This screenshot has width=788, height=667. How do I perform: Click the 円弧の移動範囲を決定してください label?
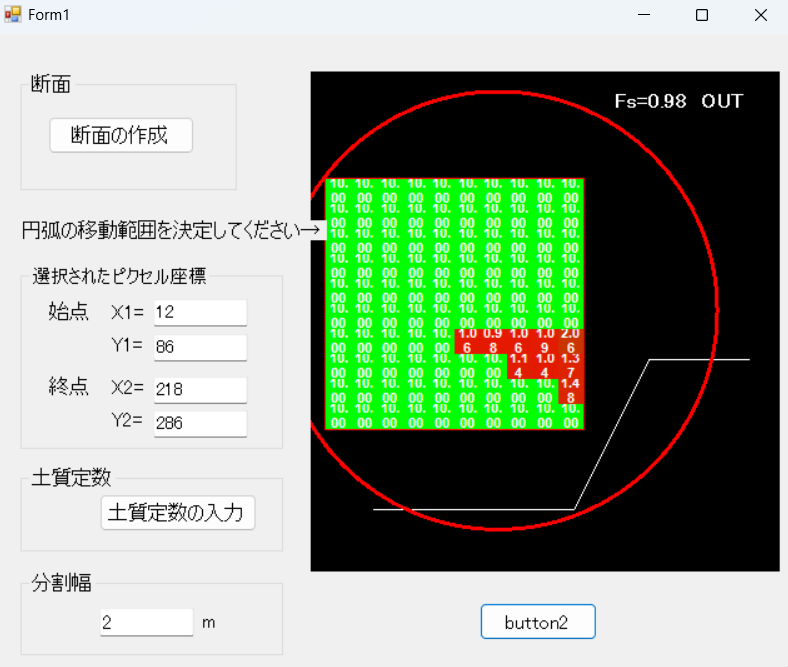(170, 231)
